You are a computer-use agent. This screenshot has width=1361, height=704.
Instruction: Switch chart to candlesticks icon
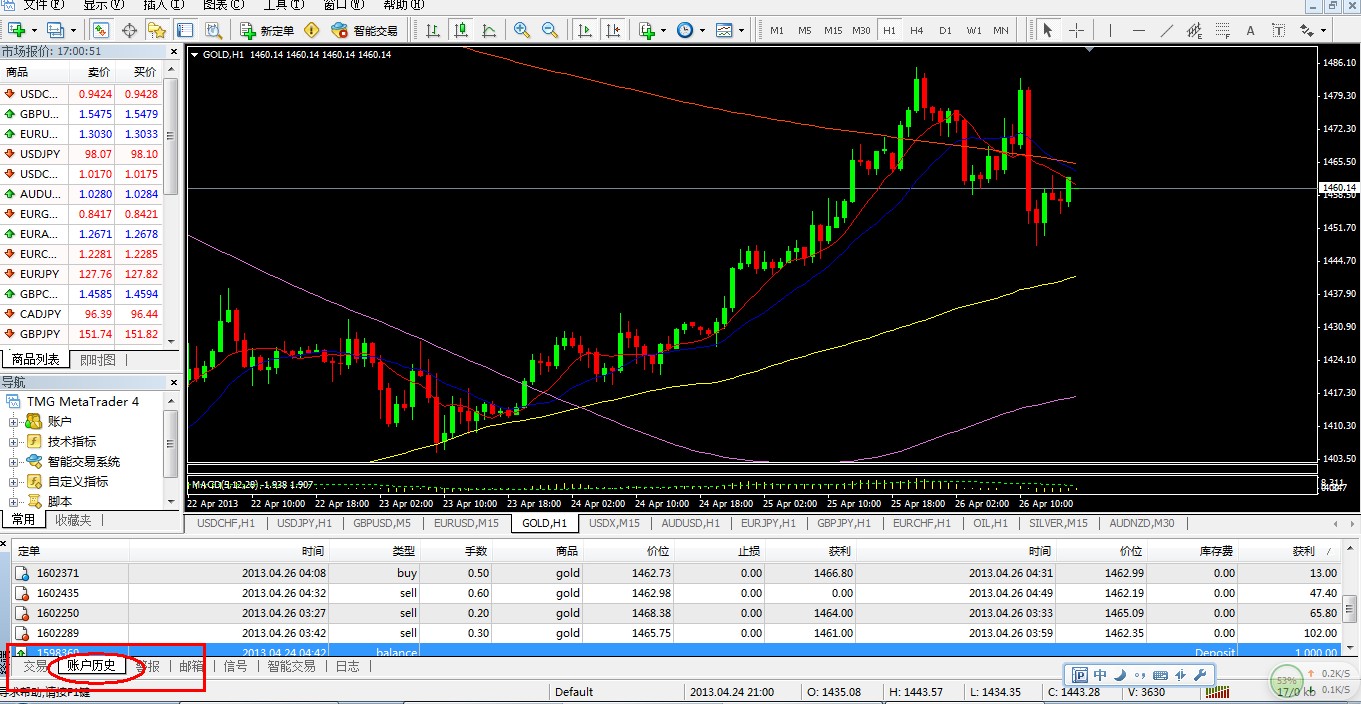pyautogui.click(x=461, y=30)
